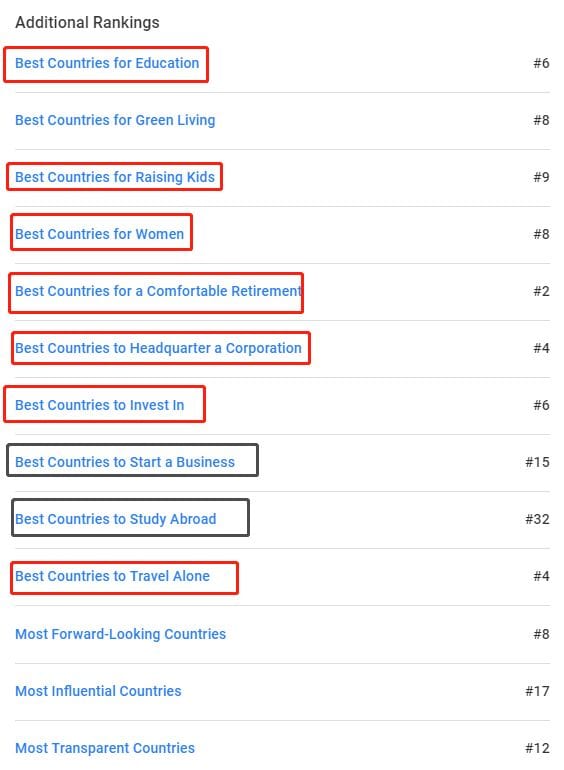Click the #17 rank for Most Influential
This screenshot has width=564, height=770.
coord(537,691)
